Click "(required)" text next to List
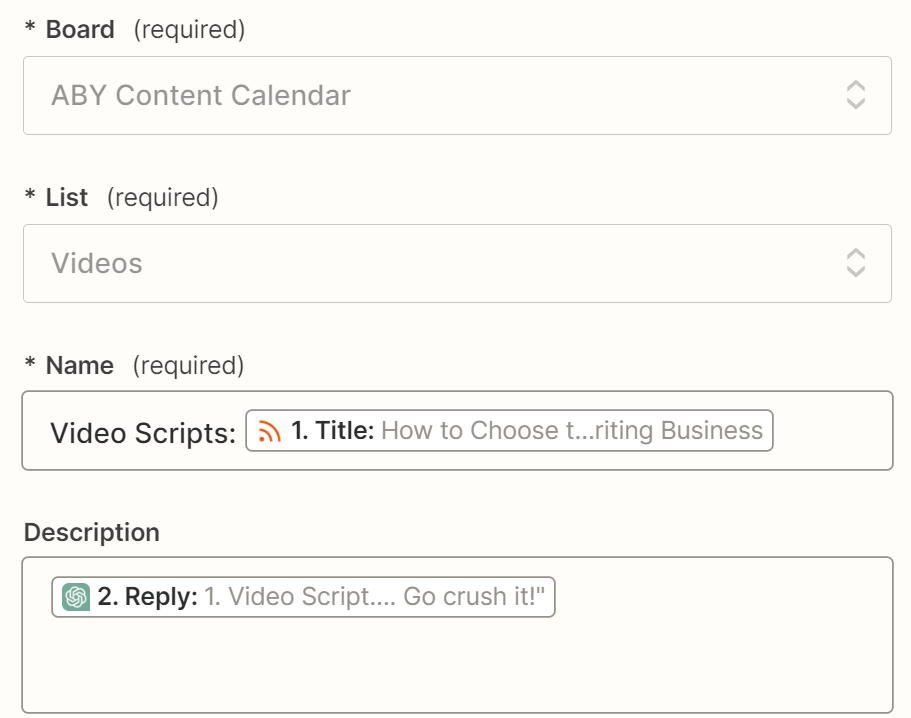Image resolution: width=911 pixels, height=718 pixels. click(x=162, y=198)
